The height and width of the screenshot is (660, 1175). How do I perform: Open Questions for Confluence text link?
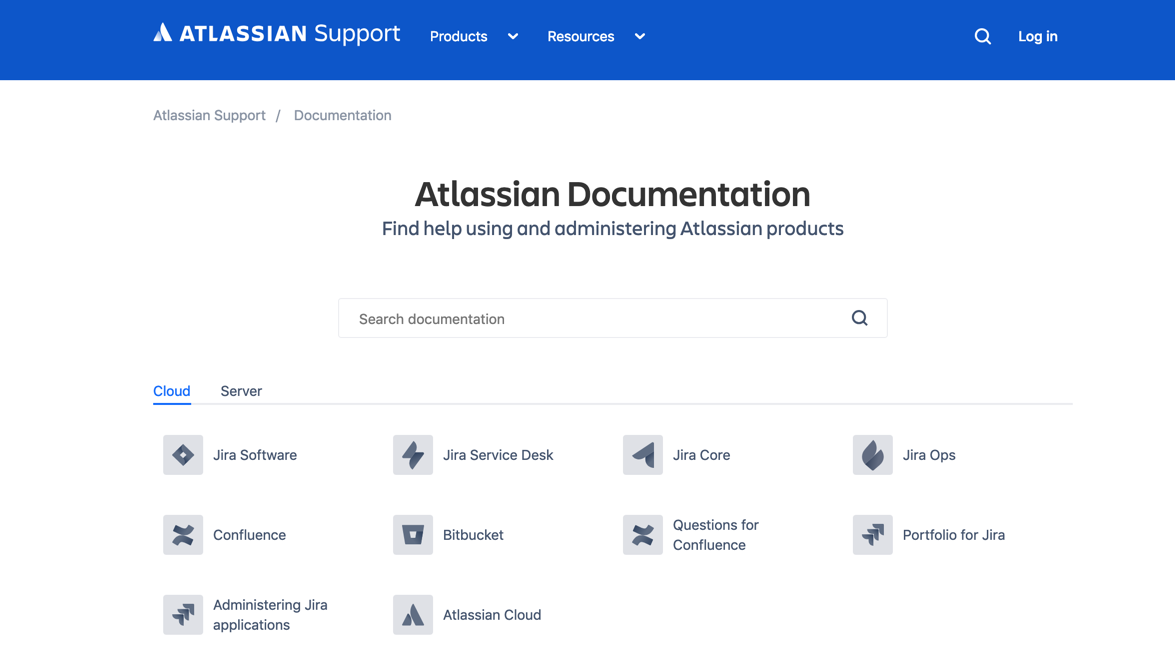(x=716, y=535)
